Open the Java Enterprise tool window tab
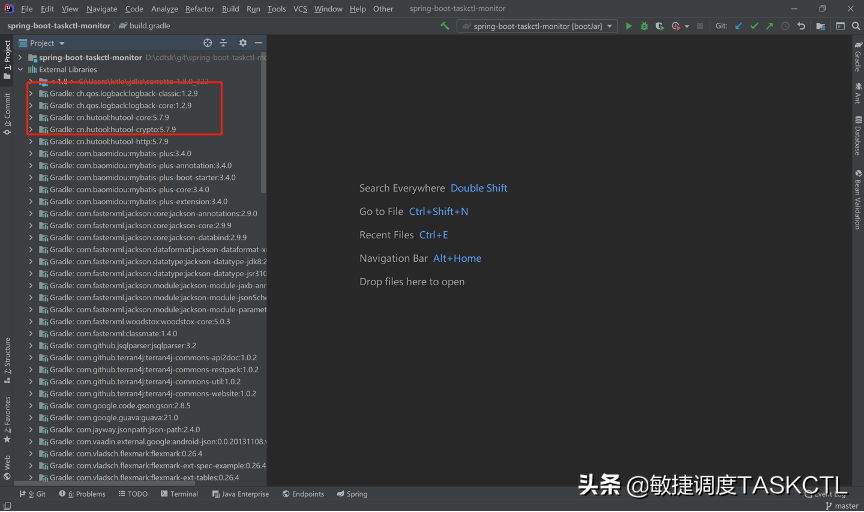This screenshot has height=512, width=864. 240,494
